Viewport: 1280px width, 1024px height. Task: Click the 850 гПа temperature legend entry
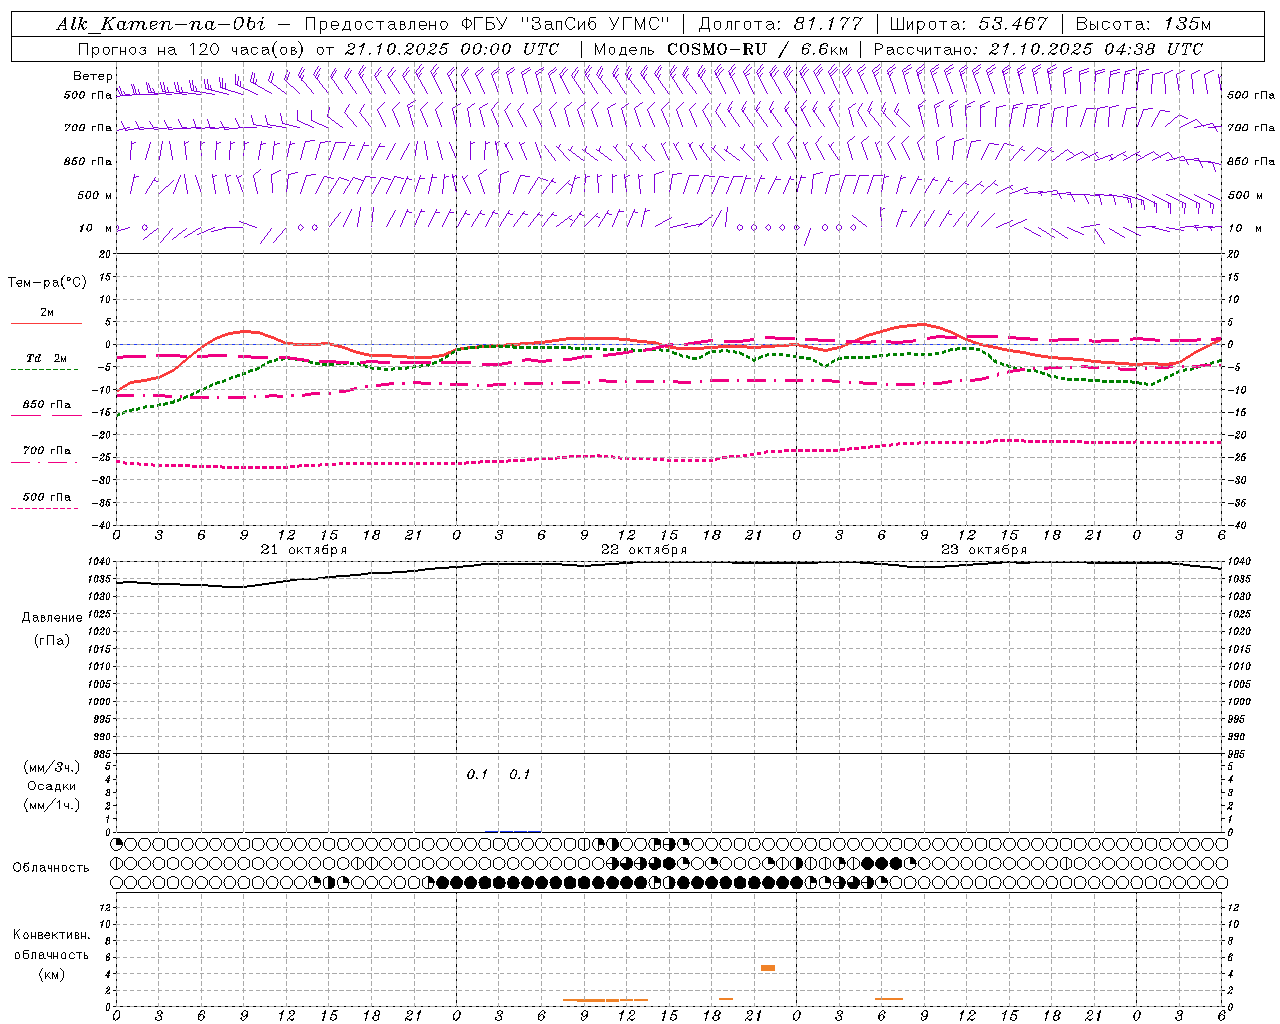[x=47, y=405]
